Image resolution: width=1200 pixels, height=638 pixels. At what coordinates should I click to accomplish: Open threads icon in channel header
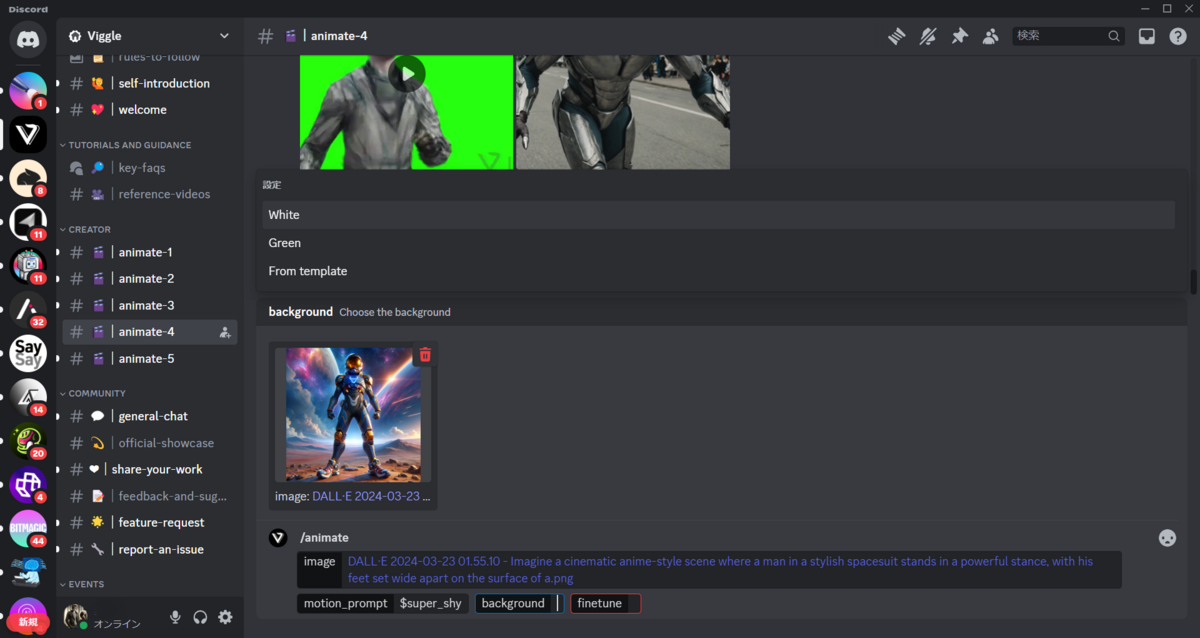pos(897,36)
